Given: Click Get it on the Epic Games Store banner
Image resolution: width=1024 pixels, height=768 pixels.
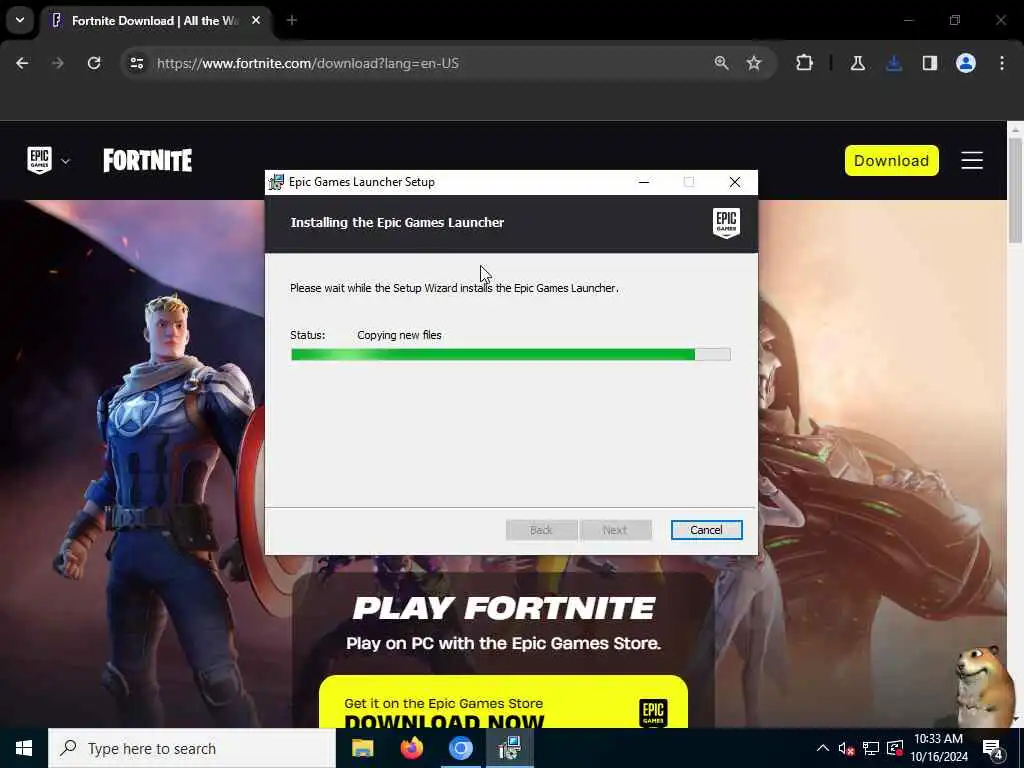Looking at the screenshot, I should pyautogui.click(x=503, y=704).
